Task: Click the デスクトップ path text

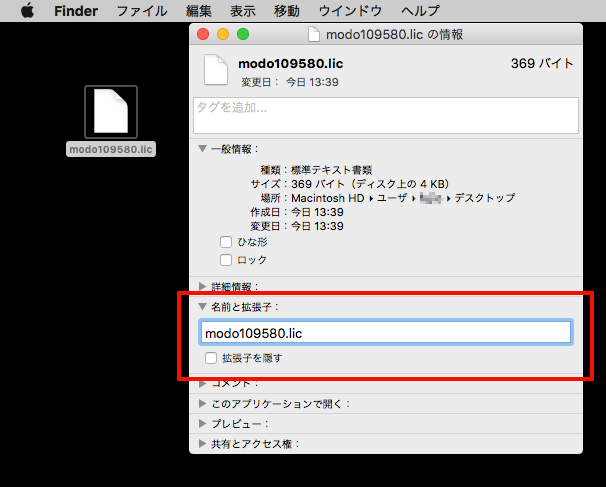Action: click(x=485, y=198)
